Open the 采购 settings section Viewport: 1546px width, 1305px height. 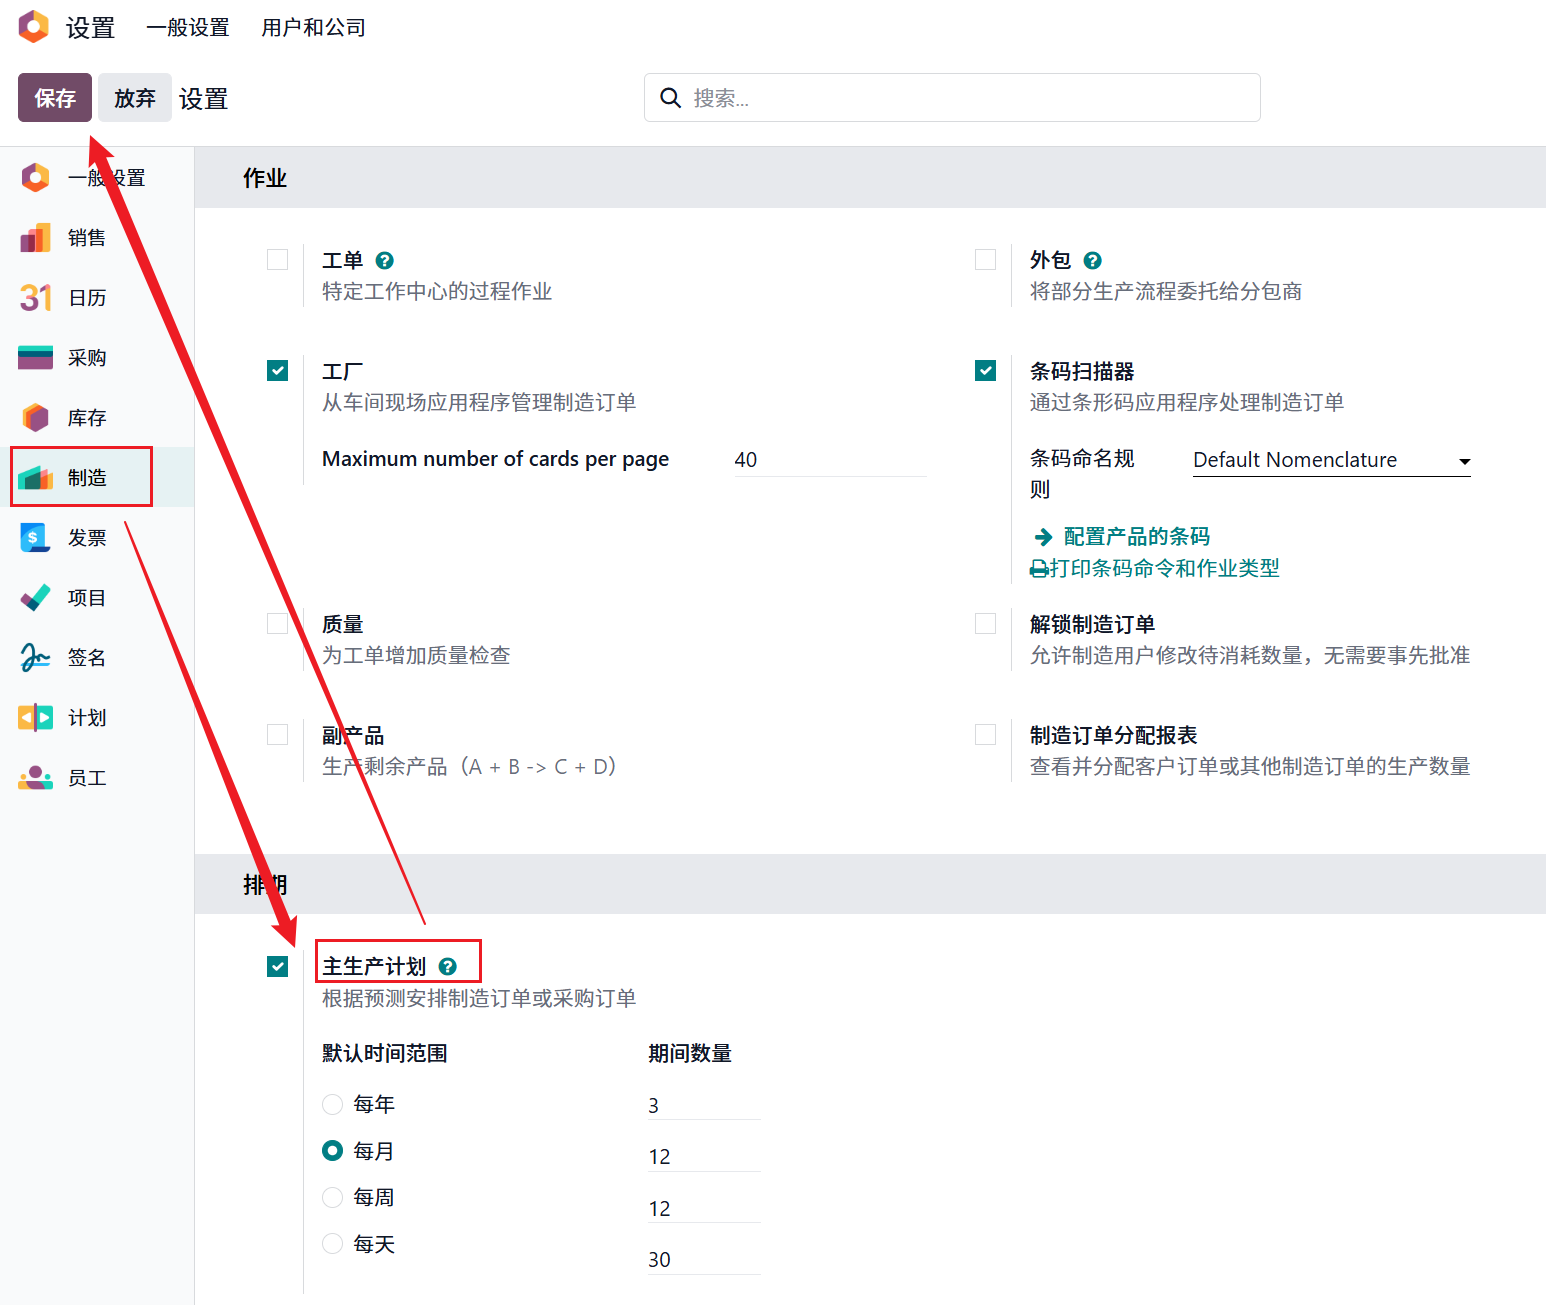[86, 357]
